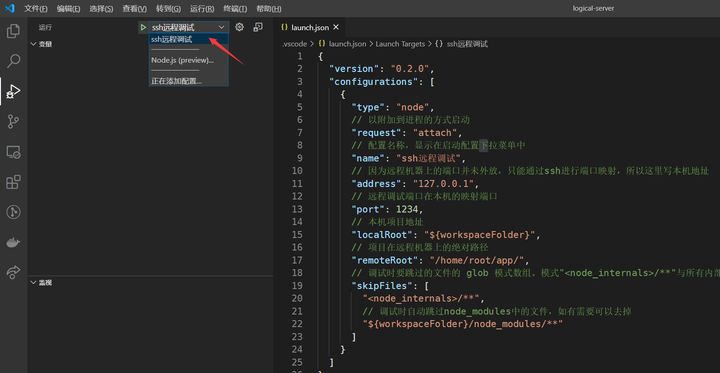Click the 运行 panel title
720x373 pixels.
pyautogui.click(x=45, y=28)
